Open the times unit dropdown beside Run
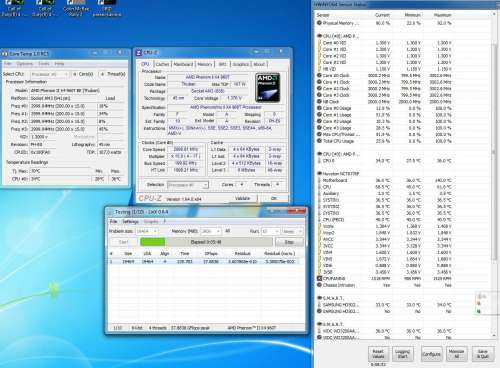The width and height of the screenshot is (500, 368). point(292,231)
